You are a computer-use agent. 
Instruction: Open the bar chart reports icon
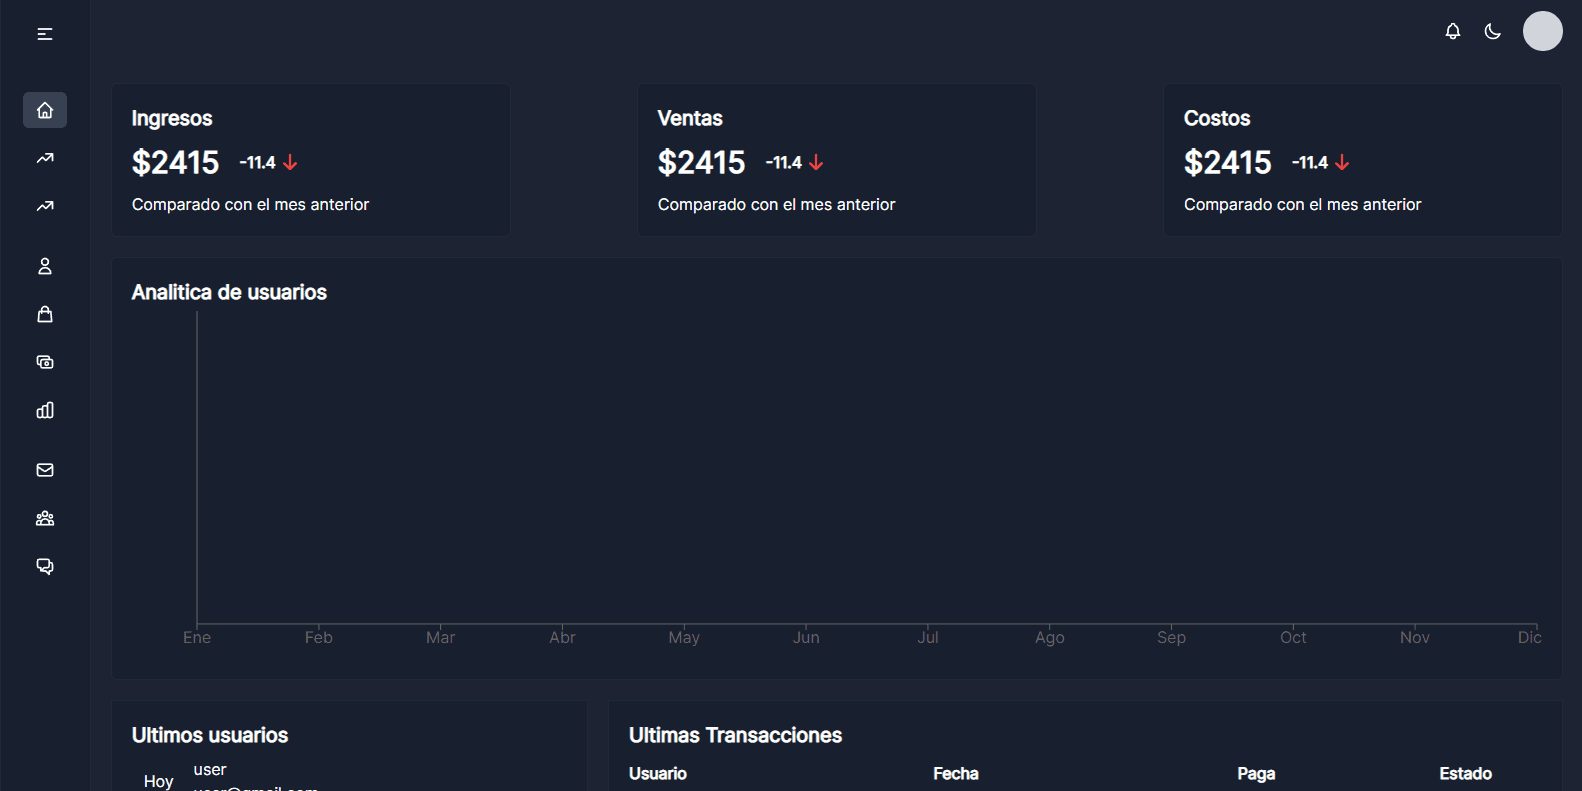click(45, 410)
